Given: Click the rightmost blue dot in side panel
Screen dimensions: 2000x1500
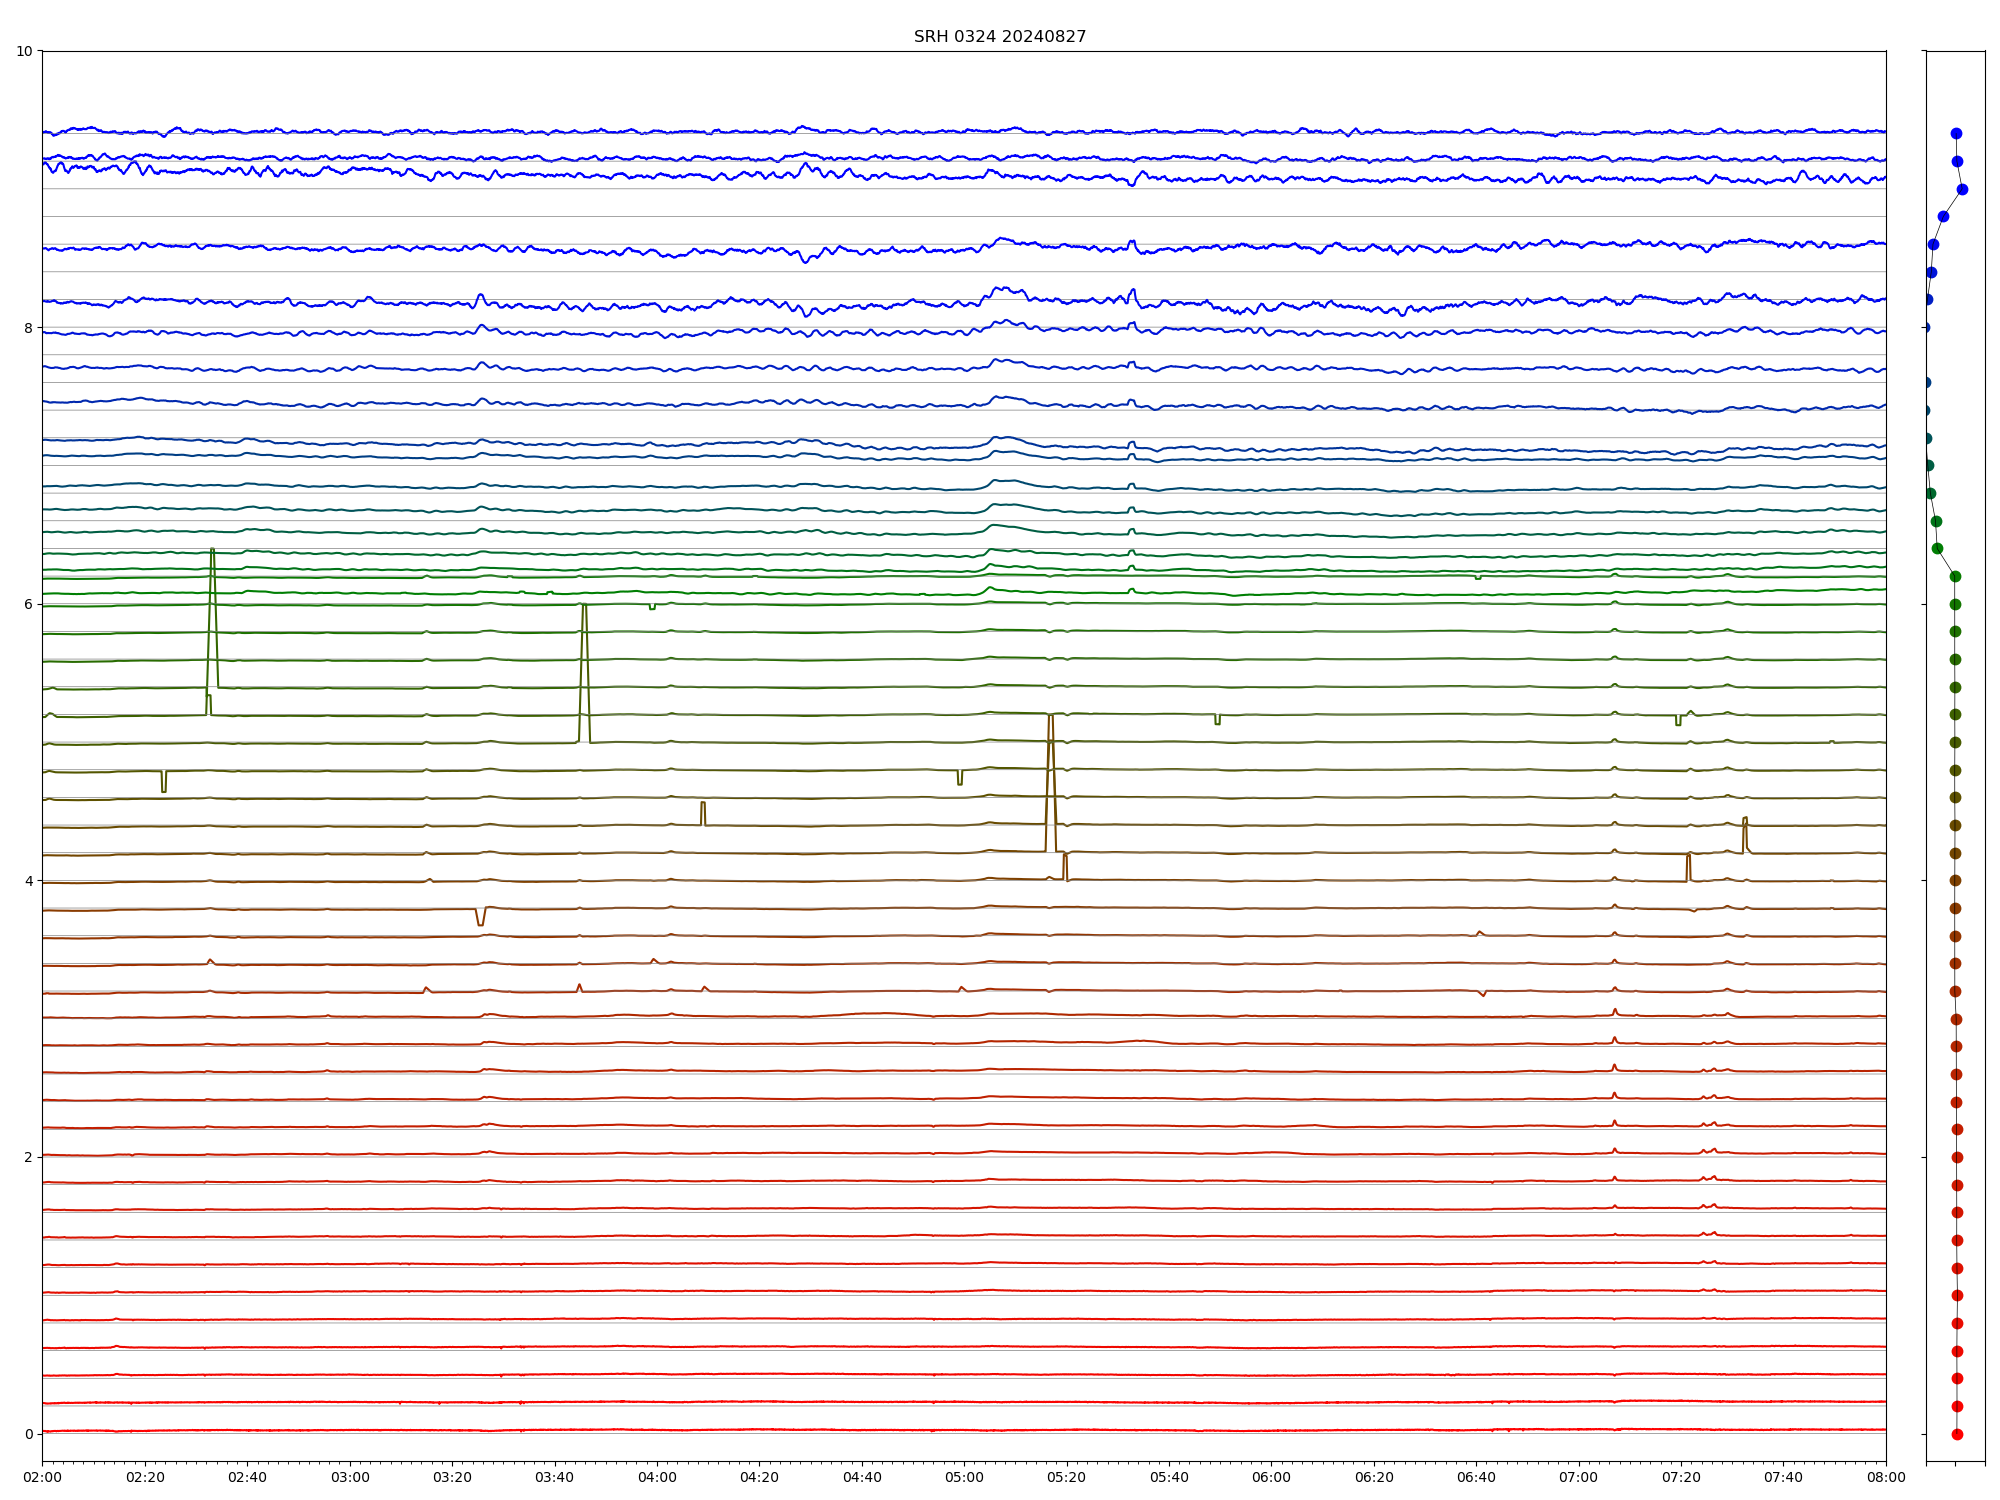Looking at the screenshot, I should point(1962,189).
